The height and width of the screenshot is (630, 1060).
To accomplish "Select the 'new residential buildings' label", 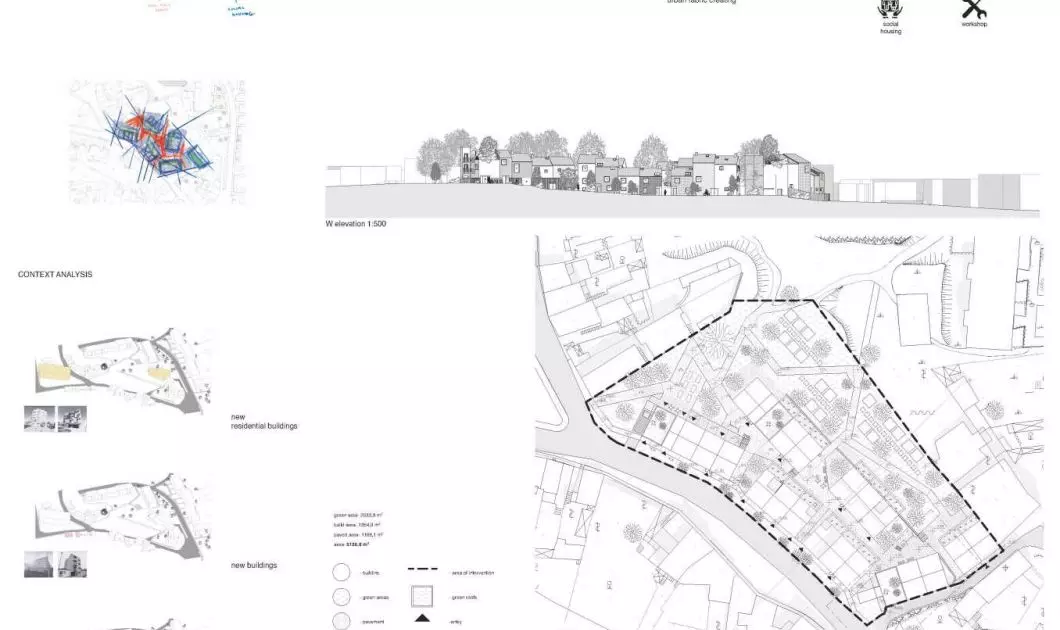I will tap(264, 421).
